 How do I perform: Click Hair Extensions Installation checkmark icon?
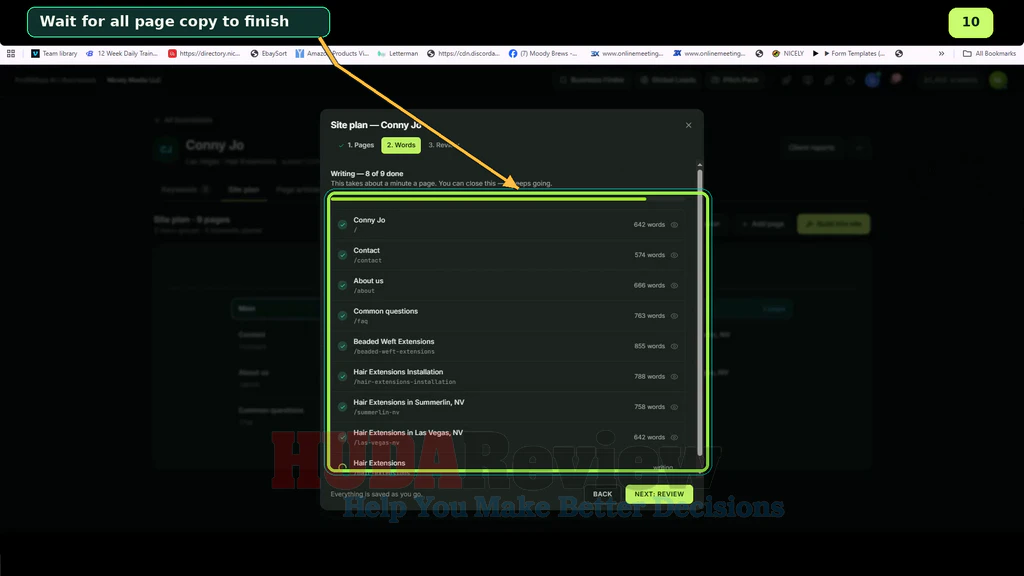[x=342, y=377]
